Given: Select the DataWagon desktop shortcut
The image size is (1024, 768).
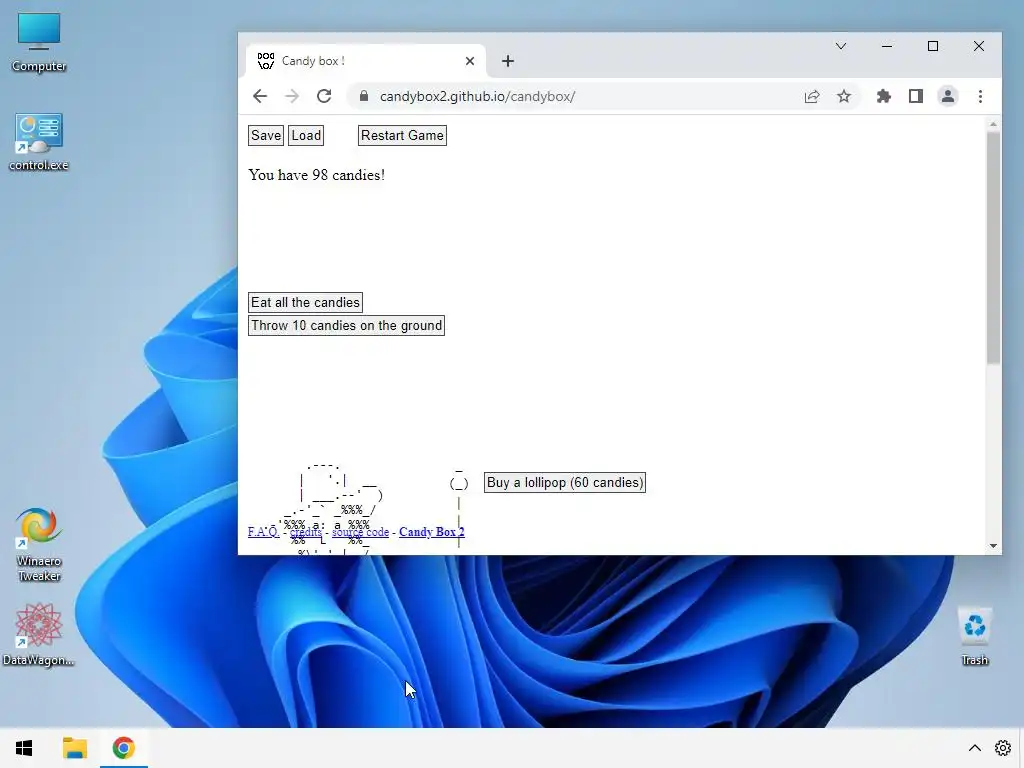Looking at the screenshot, I should (x=39, y=634).
